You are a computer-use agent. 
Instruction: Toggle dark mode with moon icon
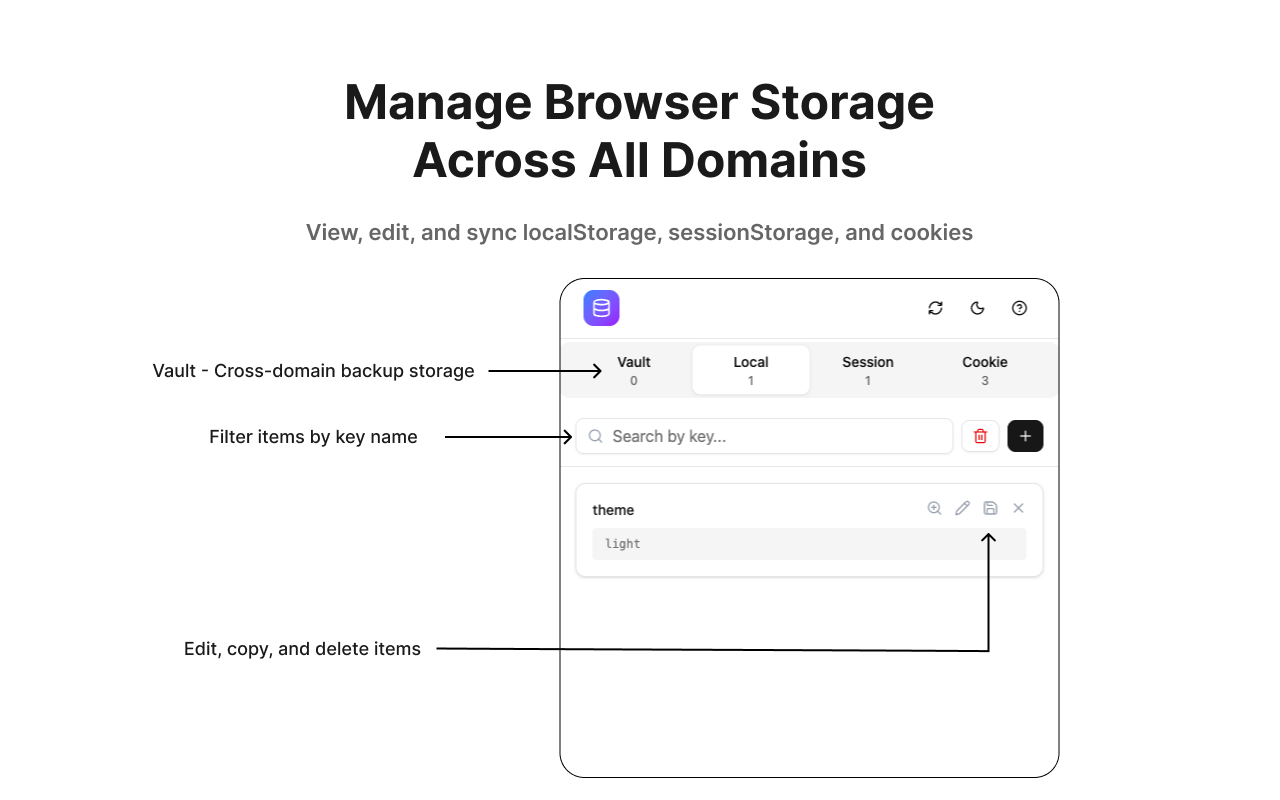click(x=977, y=308)
